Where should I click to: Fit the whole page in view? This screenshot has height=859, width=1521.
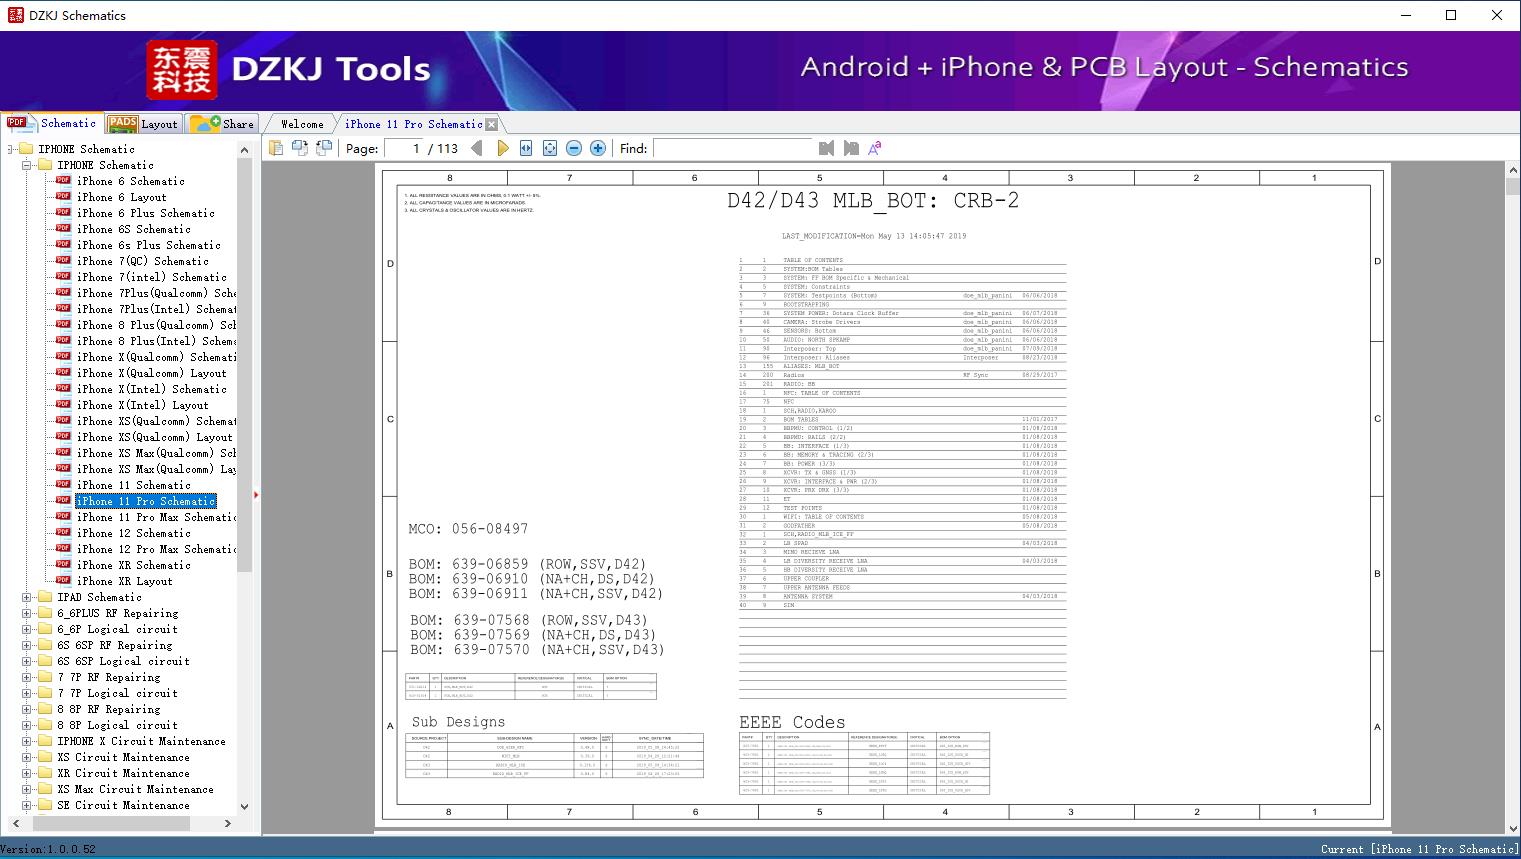click(x=550, y=148)
